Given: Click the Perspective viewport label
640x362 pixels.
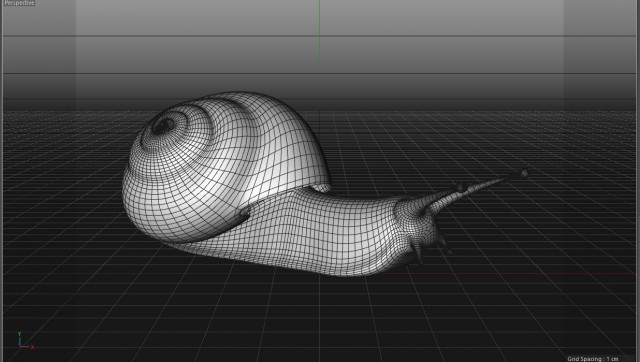Looking at the screenshot, I should point(19,3).
